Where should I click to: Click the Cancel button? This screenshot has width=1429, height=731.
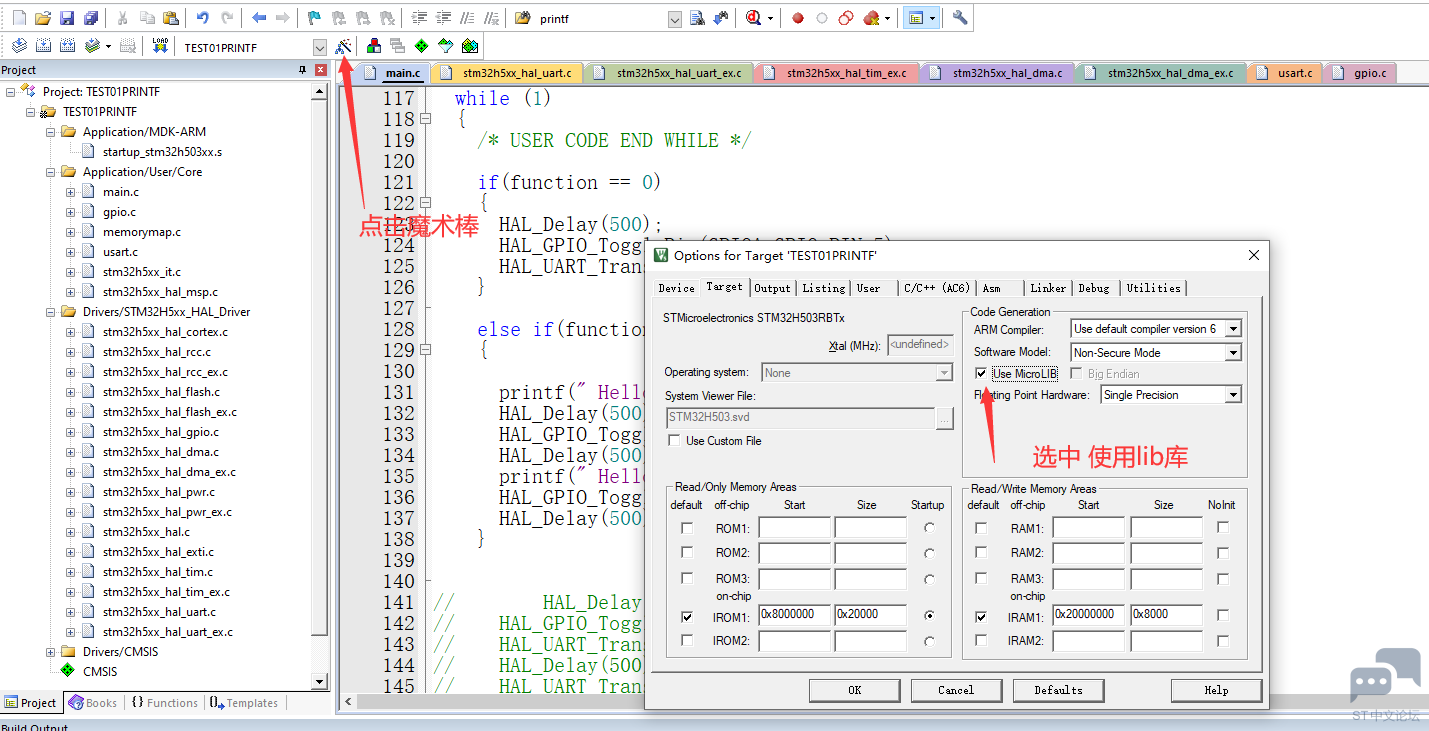(x=956, y=690)
